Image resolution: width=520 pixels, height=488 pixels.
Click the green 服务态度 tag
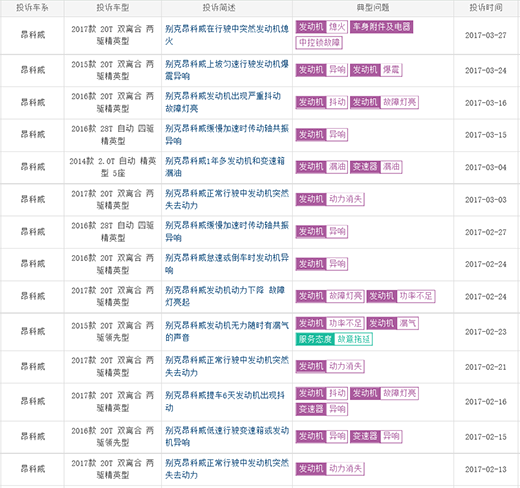pos(315,339)
